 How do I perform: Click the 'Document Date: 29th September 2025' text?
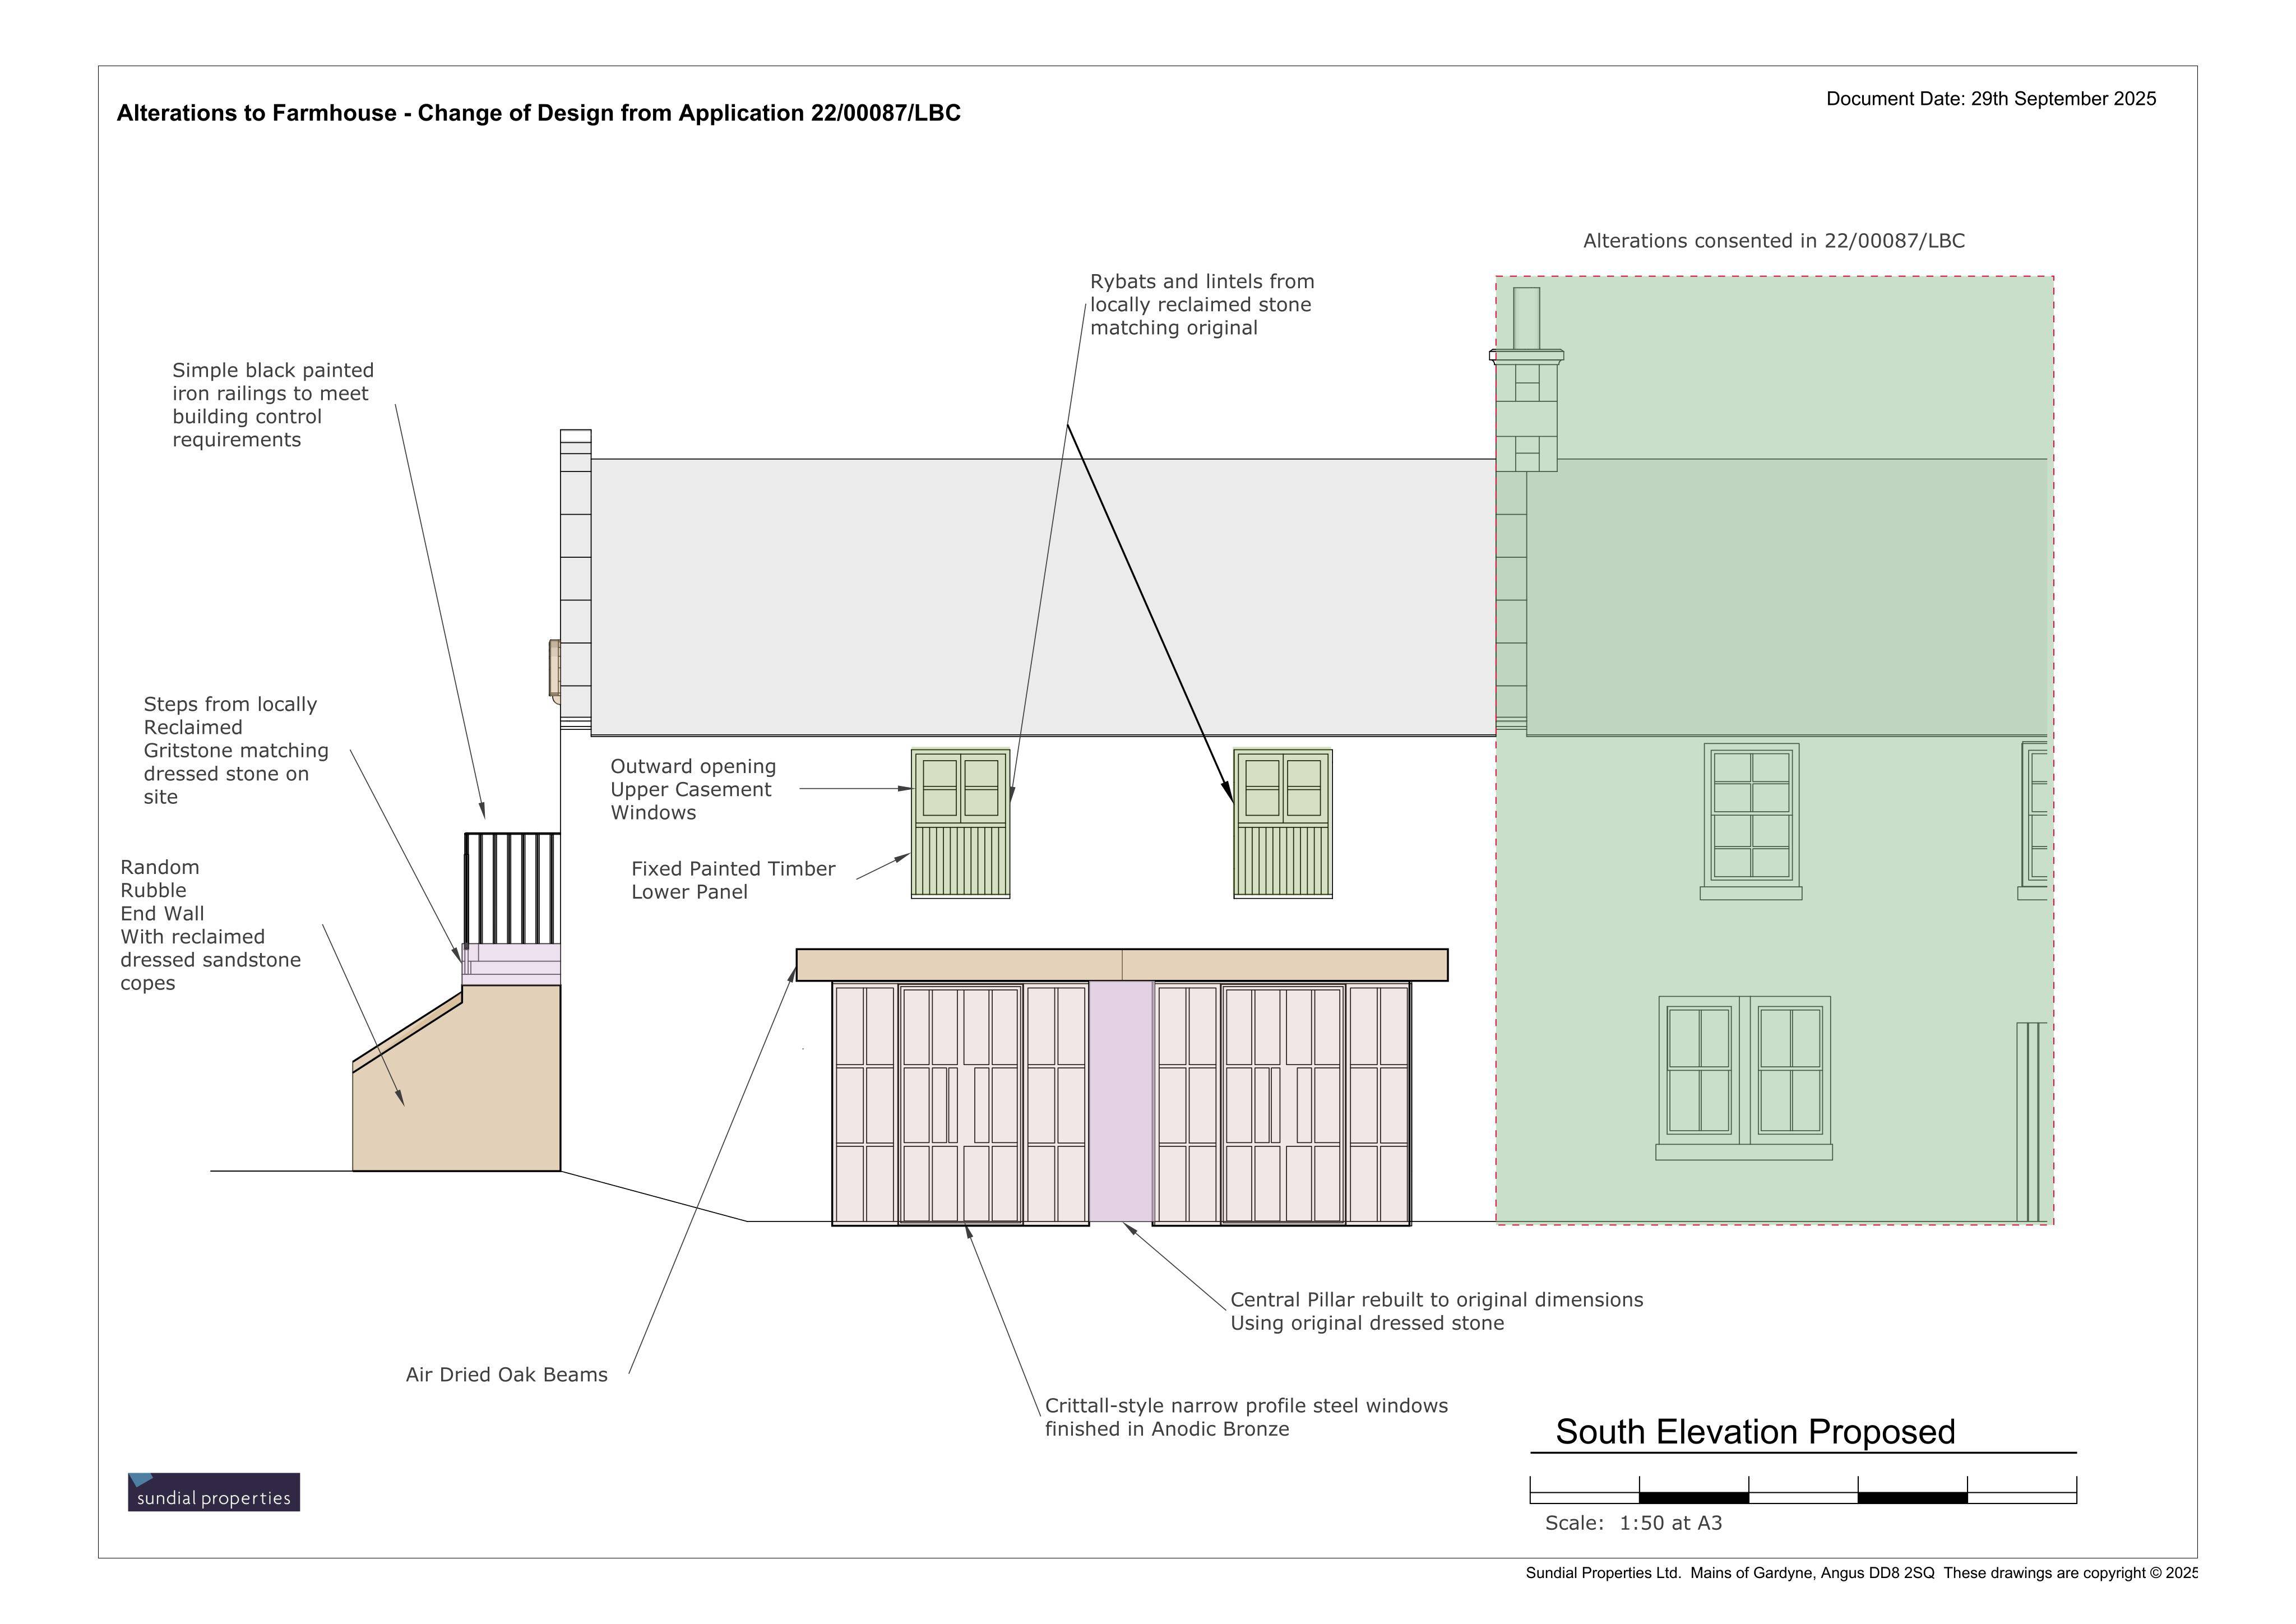(x=1991, y=99)
